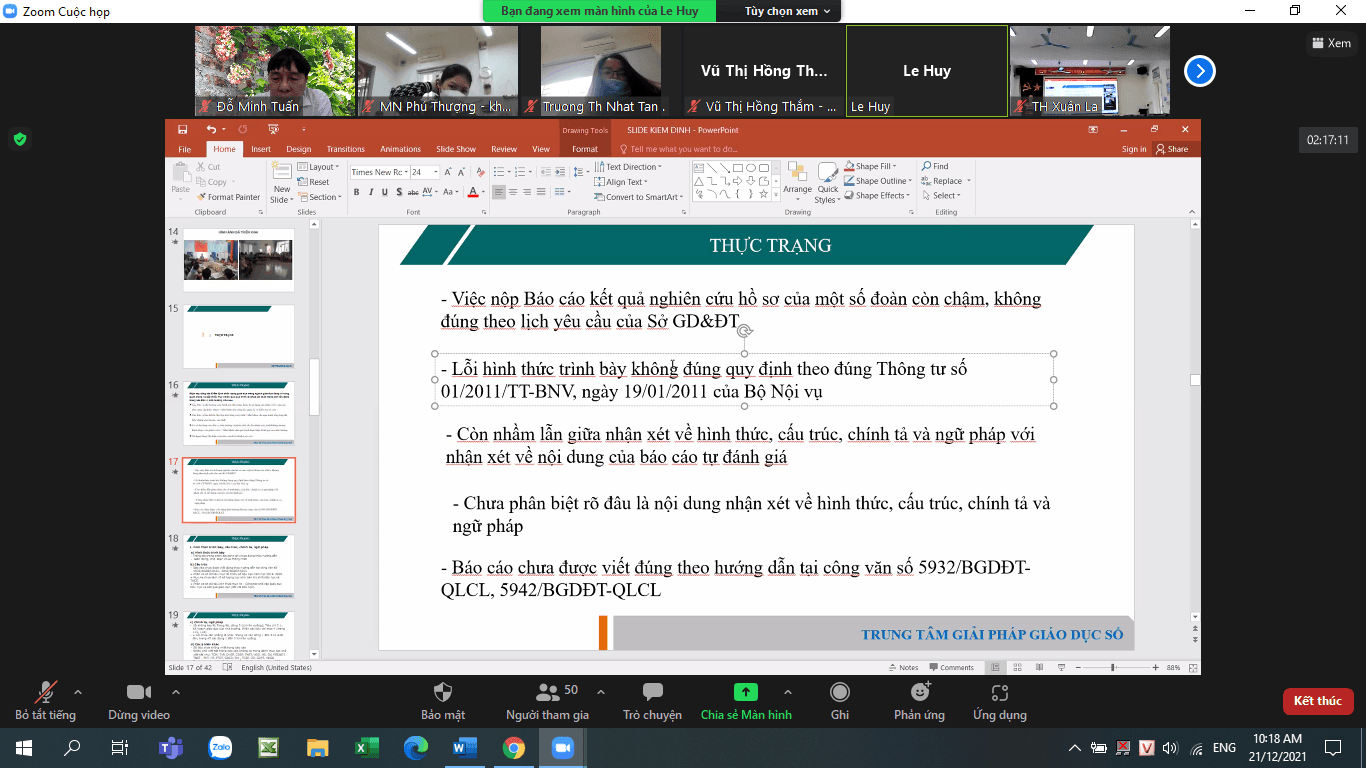This screenshot has height=768, width=1366.
Task: Open Notes from the status bar
Action: [x=902, y=666]
